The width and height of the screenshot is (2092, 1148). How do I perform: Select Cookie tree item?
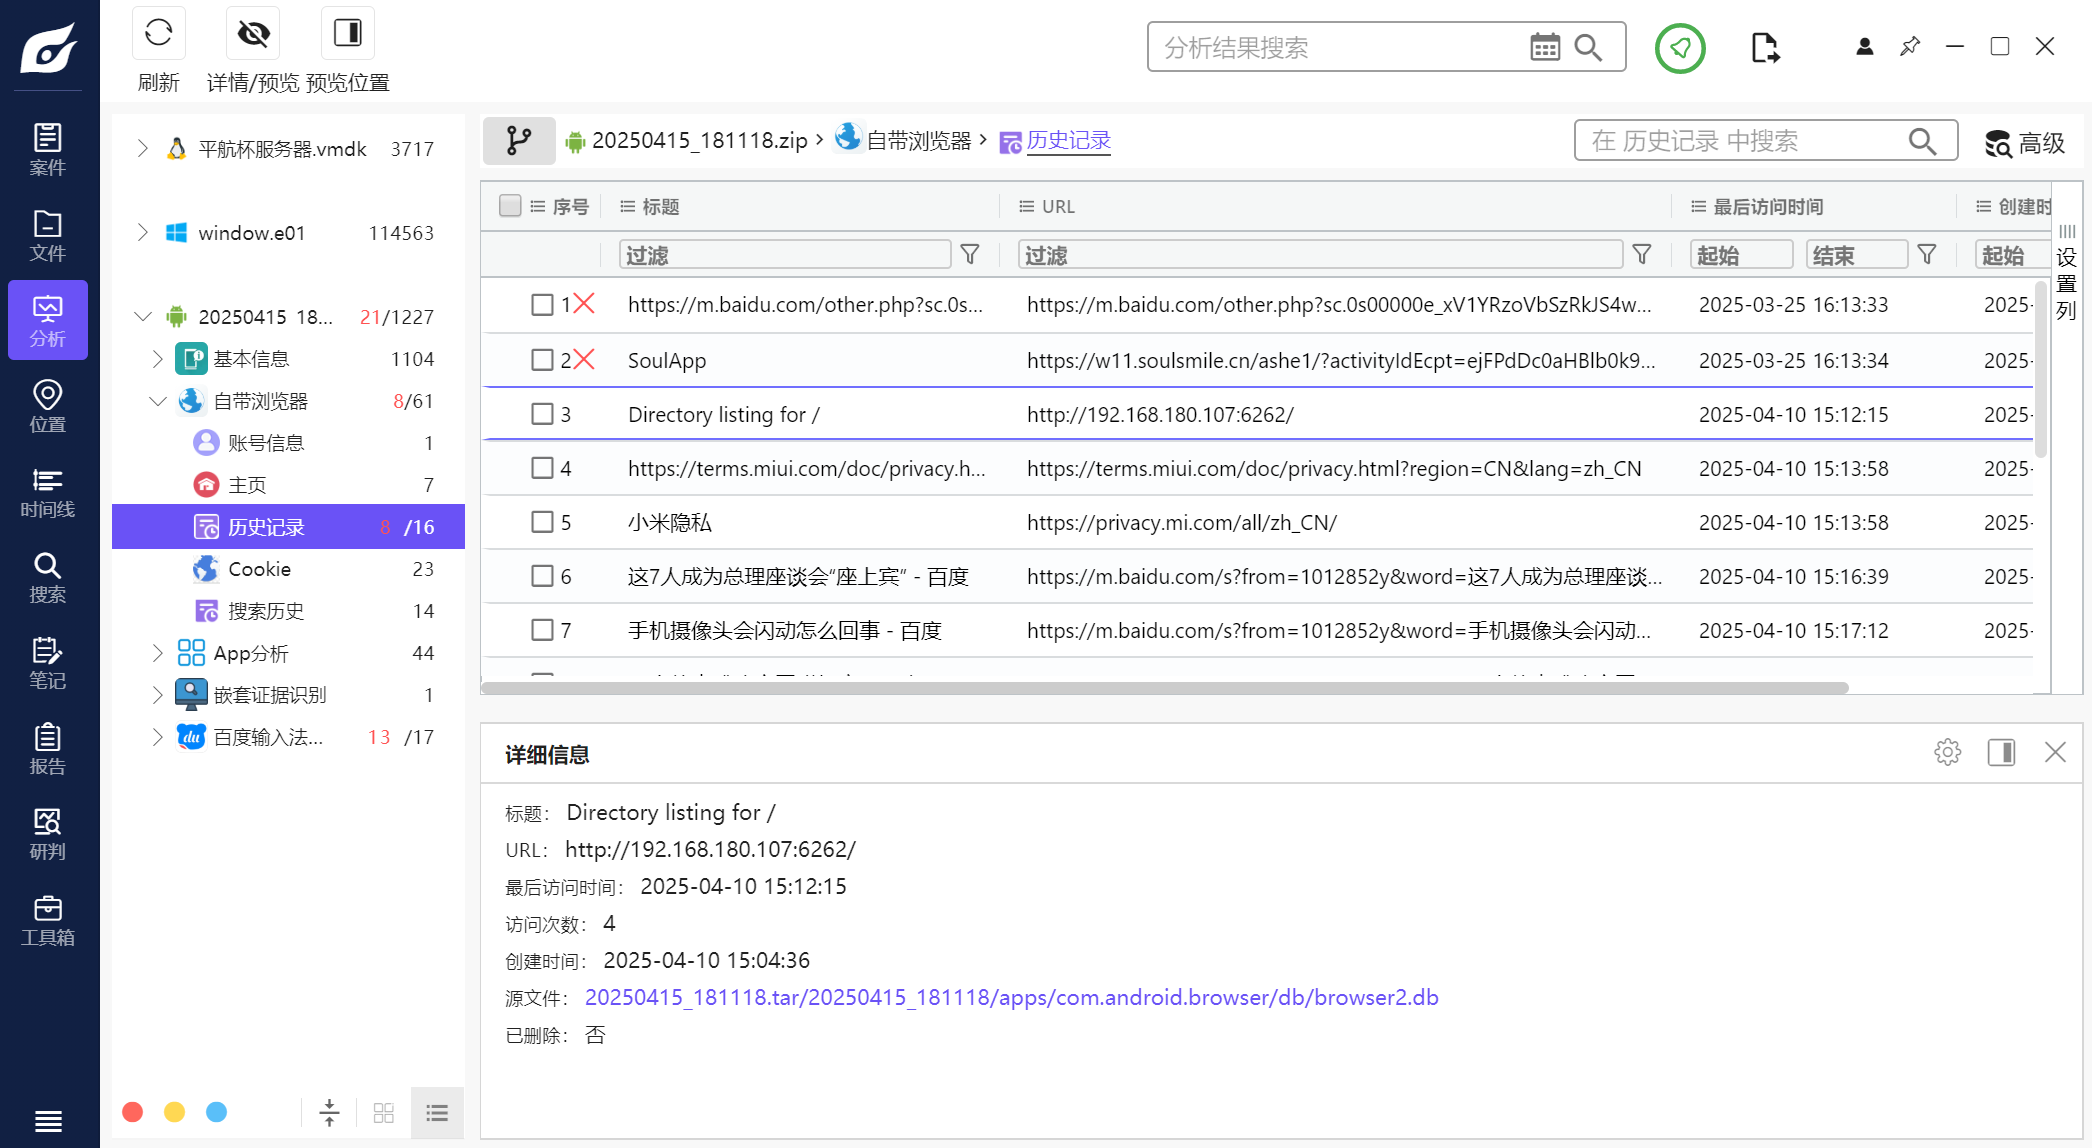coord(288,568)
